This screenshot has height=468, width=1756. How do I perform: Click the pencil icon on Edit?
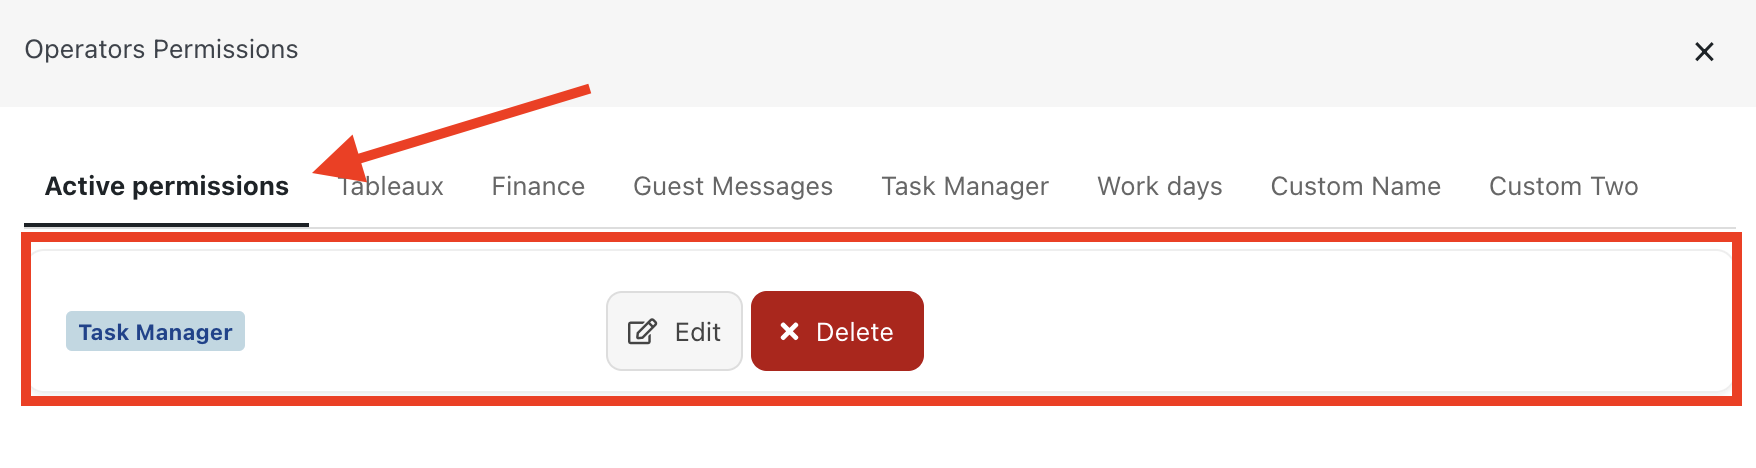tap(642, 332)
